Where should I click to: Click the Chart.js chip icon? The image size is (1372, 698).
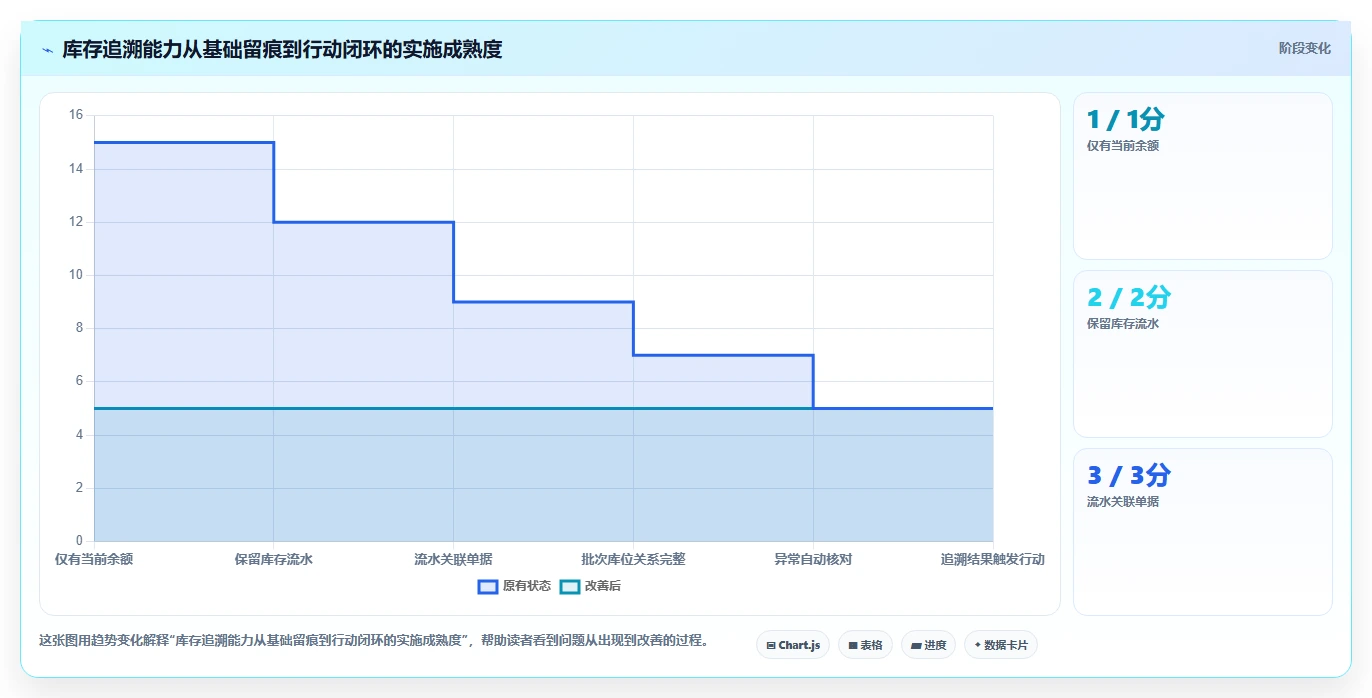pyautogui.click(x=771, y=646)
